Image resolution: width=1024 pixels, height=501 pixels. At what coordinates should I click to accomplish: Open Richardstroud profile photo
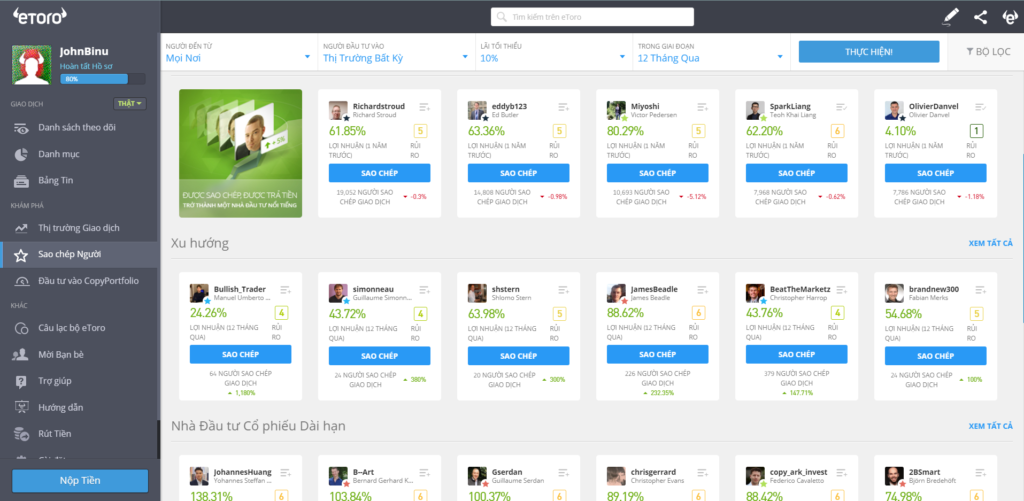click(x=338, y=110)
